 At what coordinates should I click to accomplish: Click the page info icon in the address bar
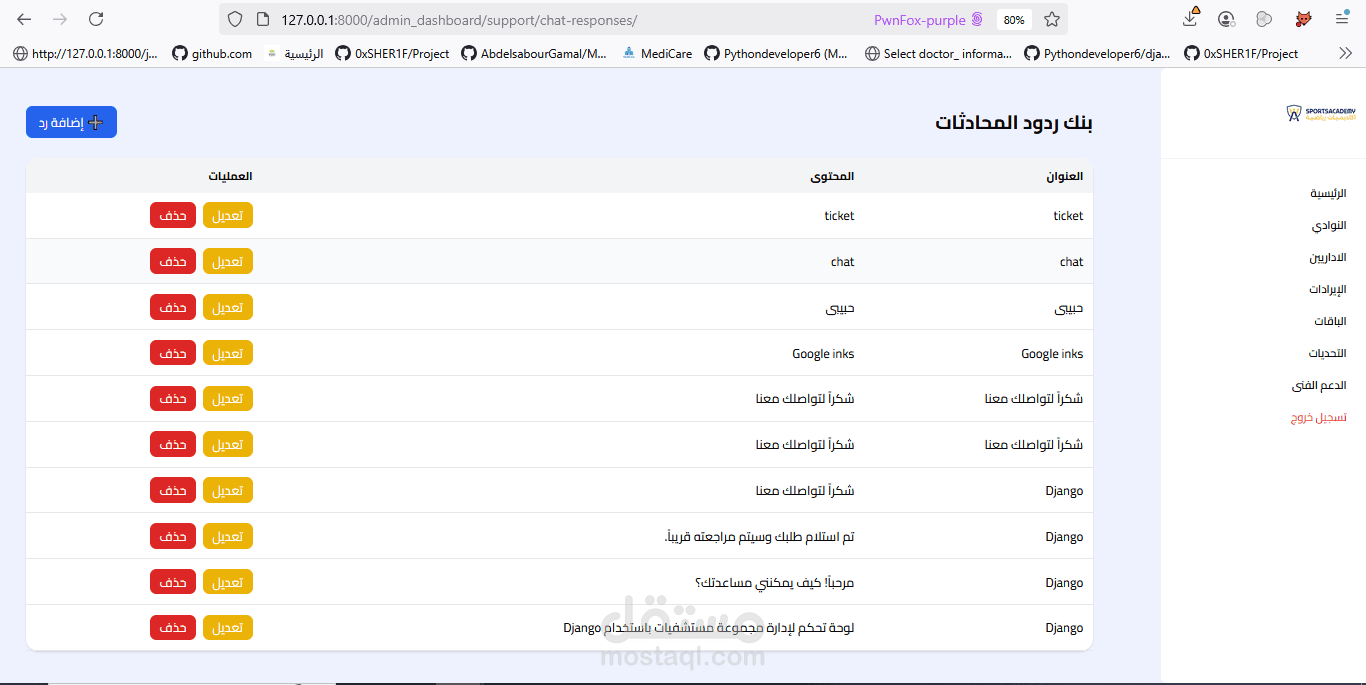[x=263, y=19]
